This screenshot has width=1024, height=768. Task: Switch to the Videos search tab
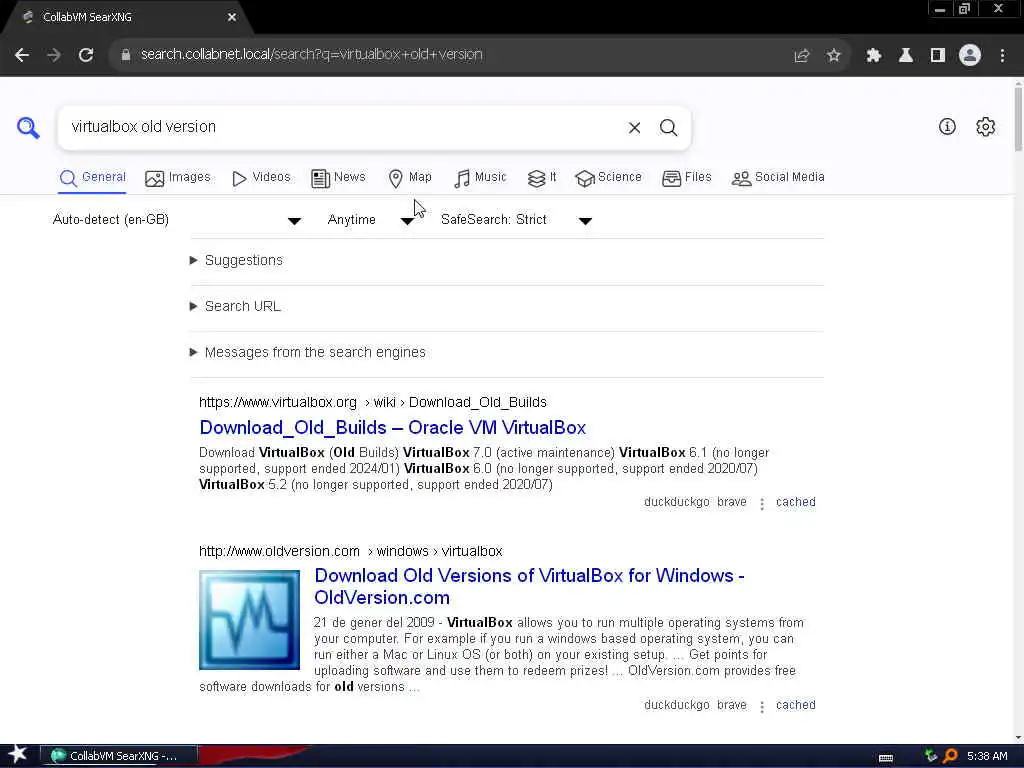point(261,178)
